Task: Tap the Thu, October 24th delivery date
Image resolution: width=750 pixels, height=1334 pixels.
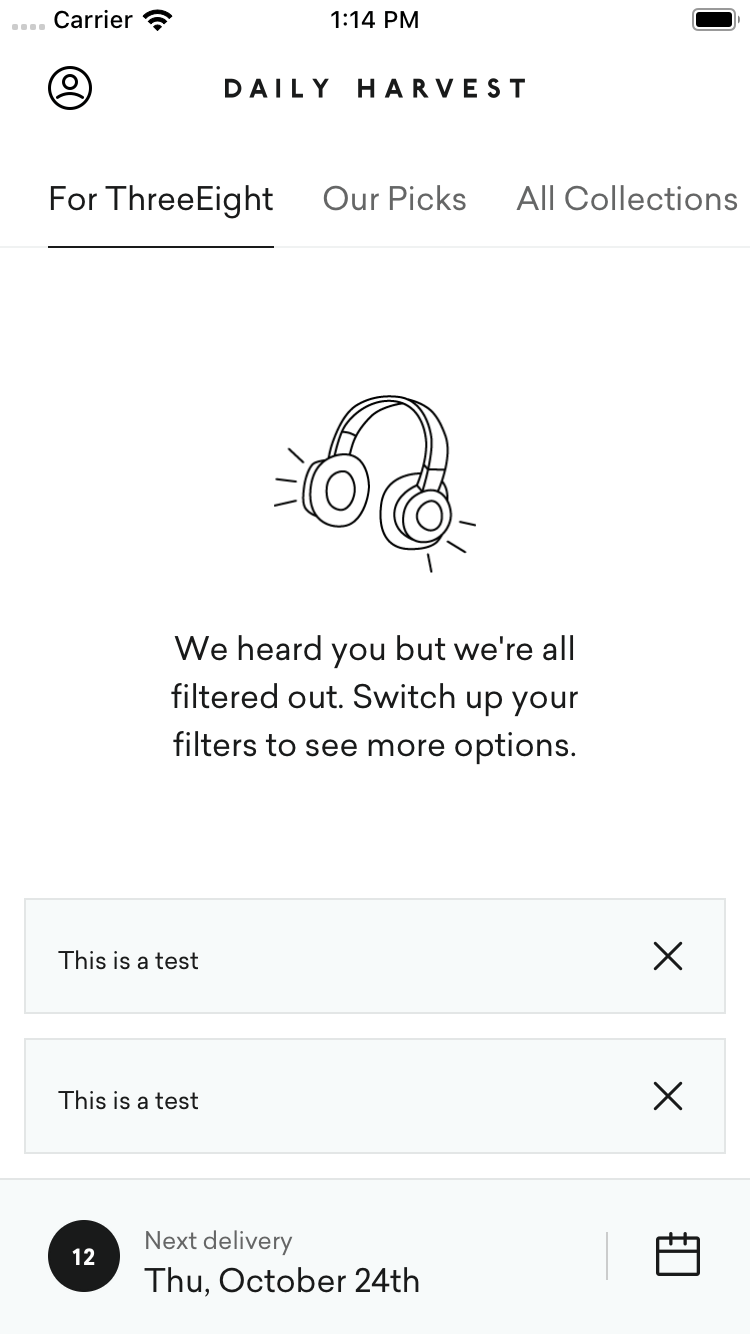Action: click(283, 1281)
